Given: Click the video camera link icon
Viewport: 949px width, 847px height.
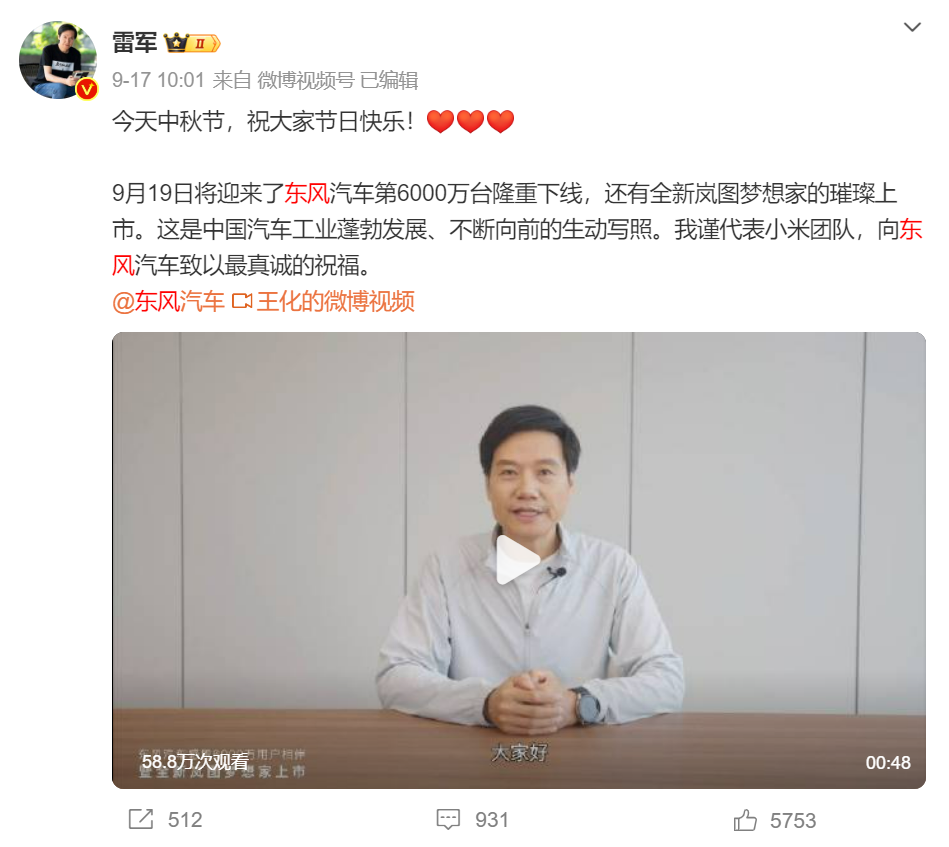Looking at the screenshot, I should [242, 301].
